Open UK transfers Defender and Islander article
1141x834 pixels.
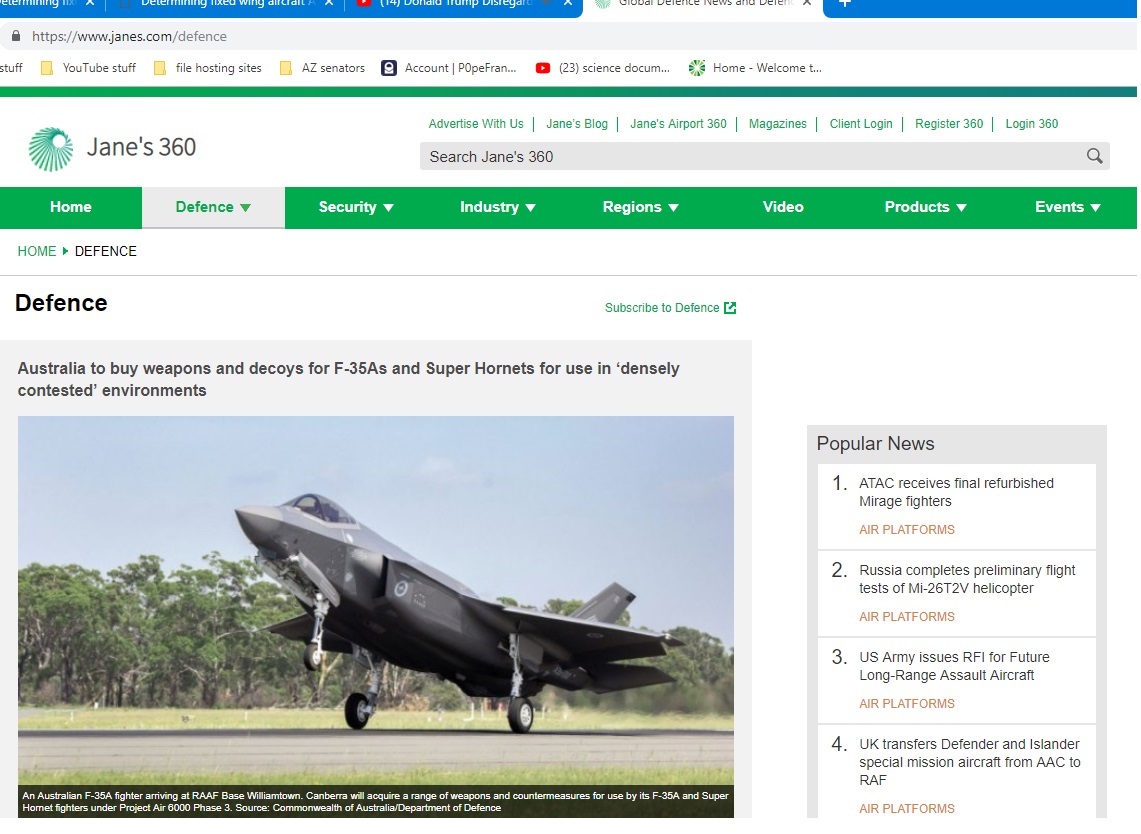tap(971, 763)
